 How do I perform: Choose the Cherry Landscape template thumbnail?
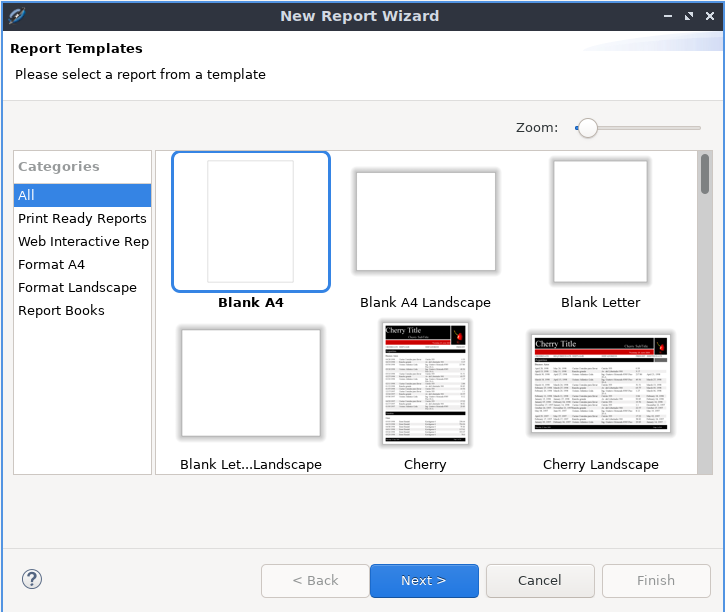coord(601,383)
